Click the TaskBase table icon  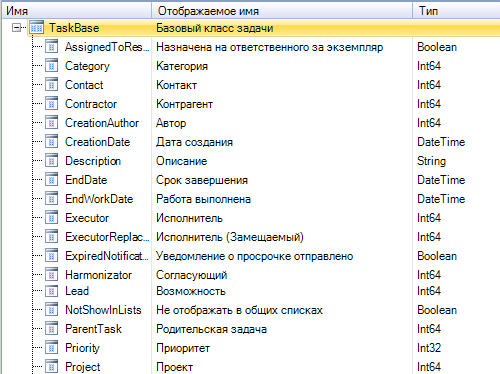pyautogui.click(x=36, y=28)
